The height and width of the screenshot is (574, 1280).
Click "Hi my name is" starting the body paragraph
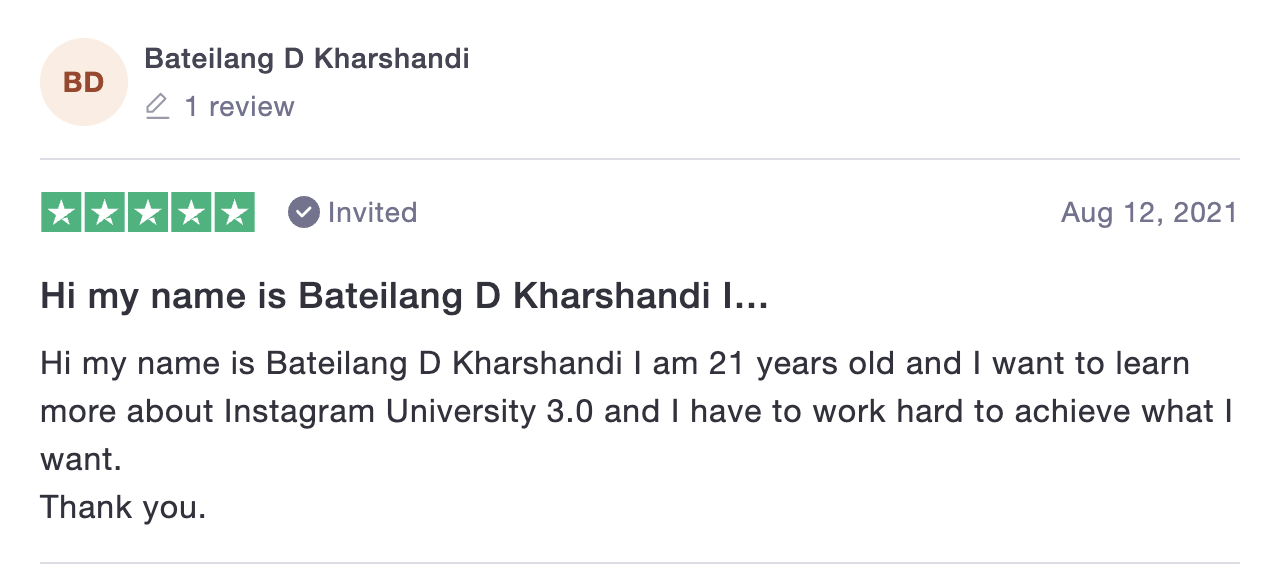point(149,364)
